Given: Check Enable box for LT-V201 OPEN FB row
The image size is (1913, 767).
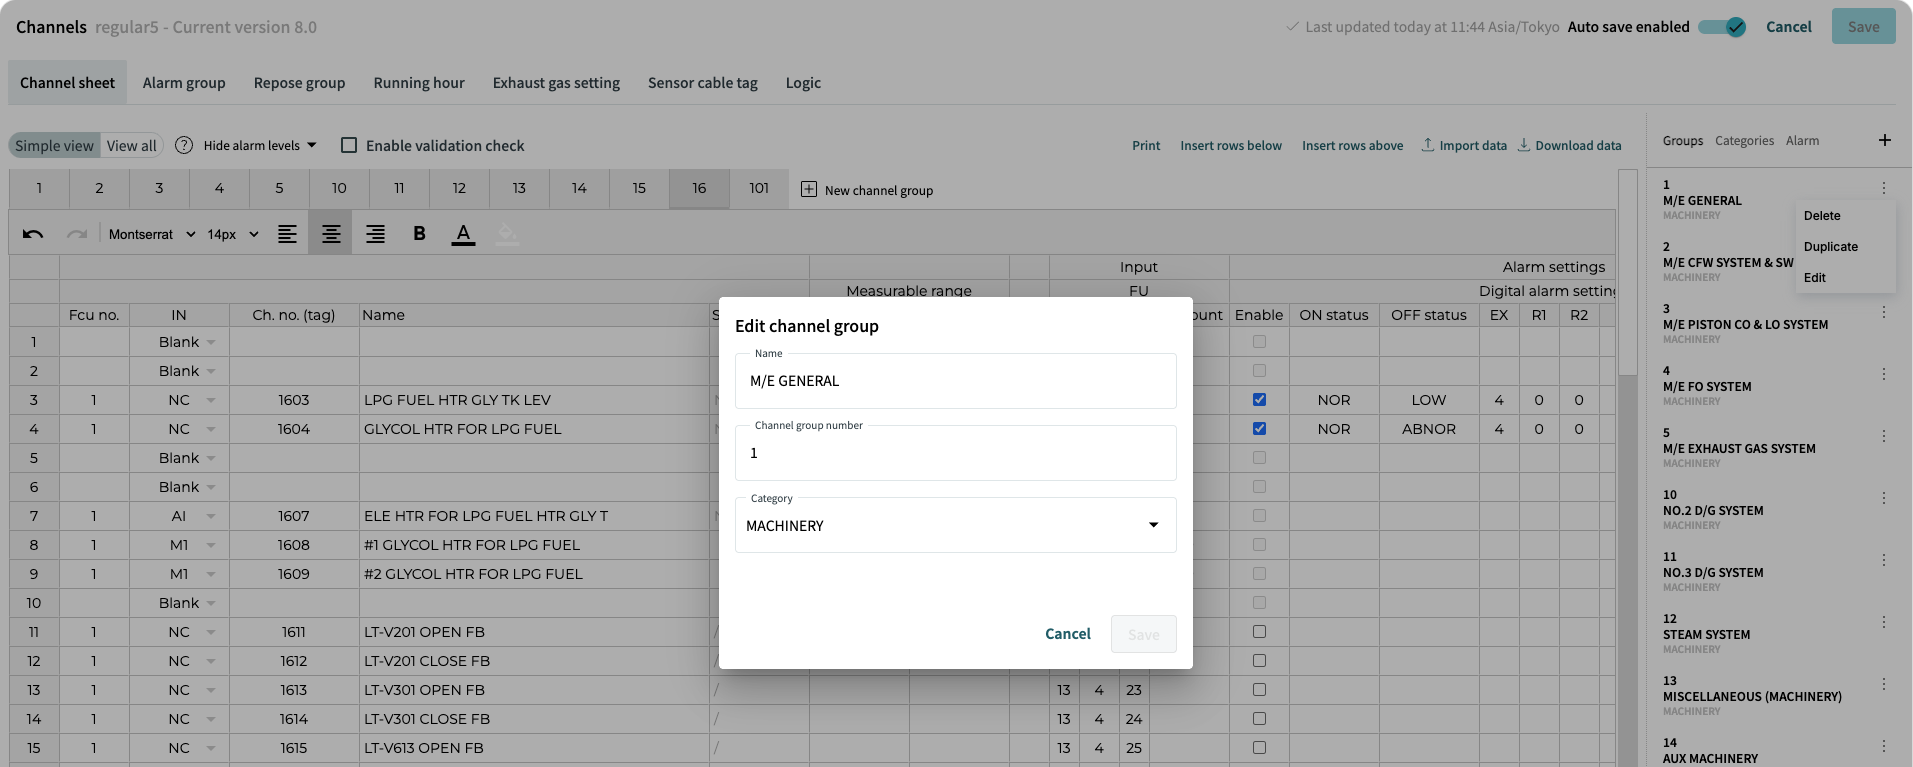Looking at the screenshot, I should pos(1259,632).
